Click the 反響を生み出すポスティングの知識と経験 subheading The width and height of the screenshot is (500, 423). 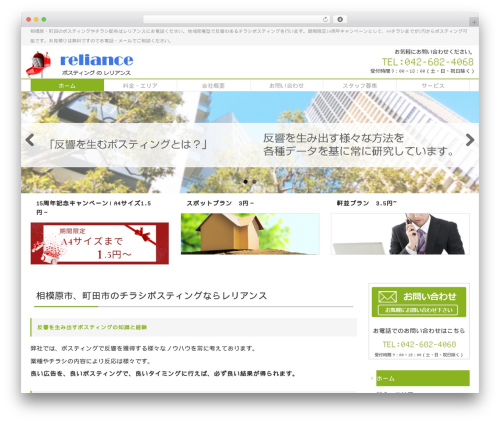click(x=92, y=327)
